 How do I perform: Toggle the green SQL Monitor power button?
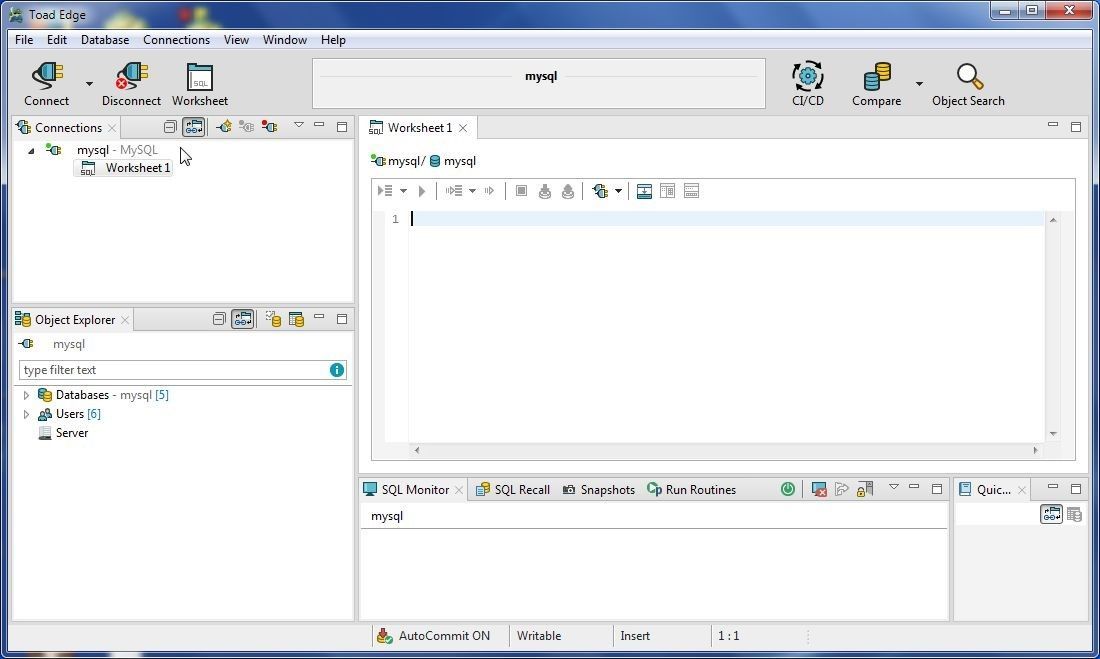click(x=788, y=489)
